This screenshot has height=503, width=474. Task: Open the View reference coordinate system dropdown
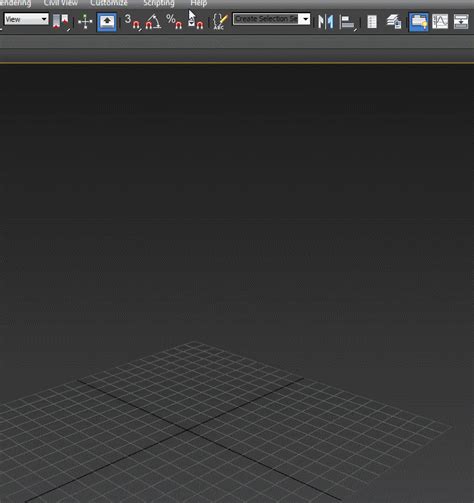click(x=26, y=19)
